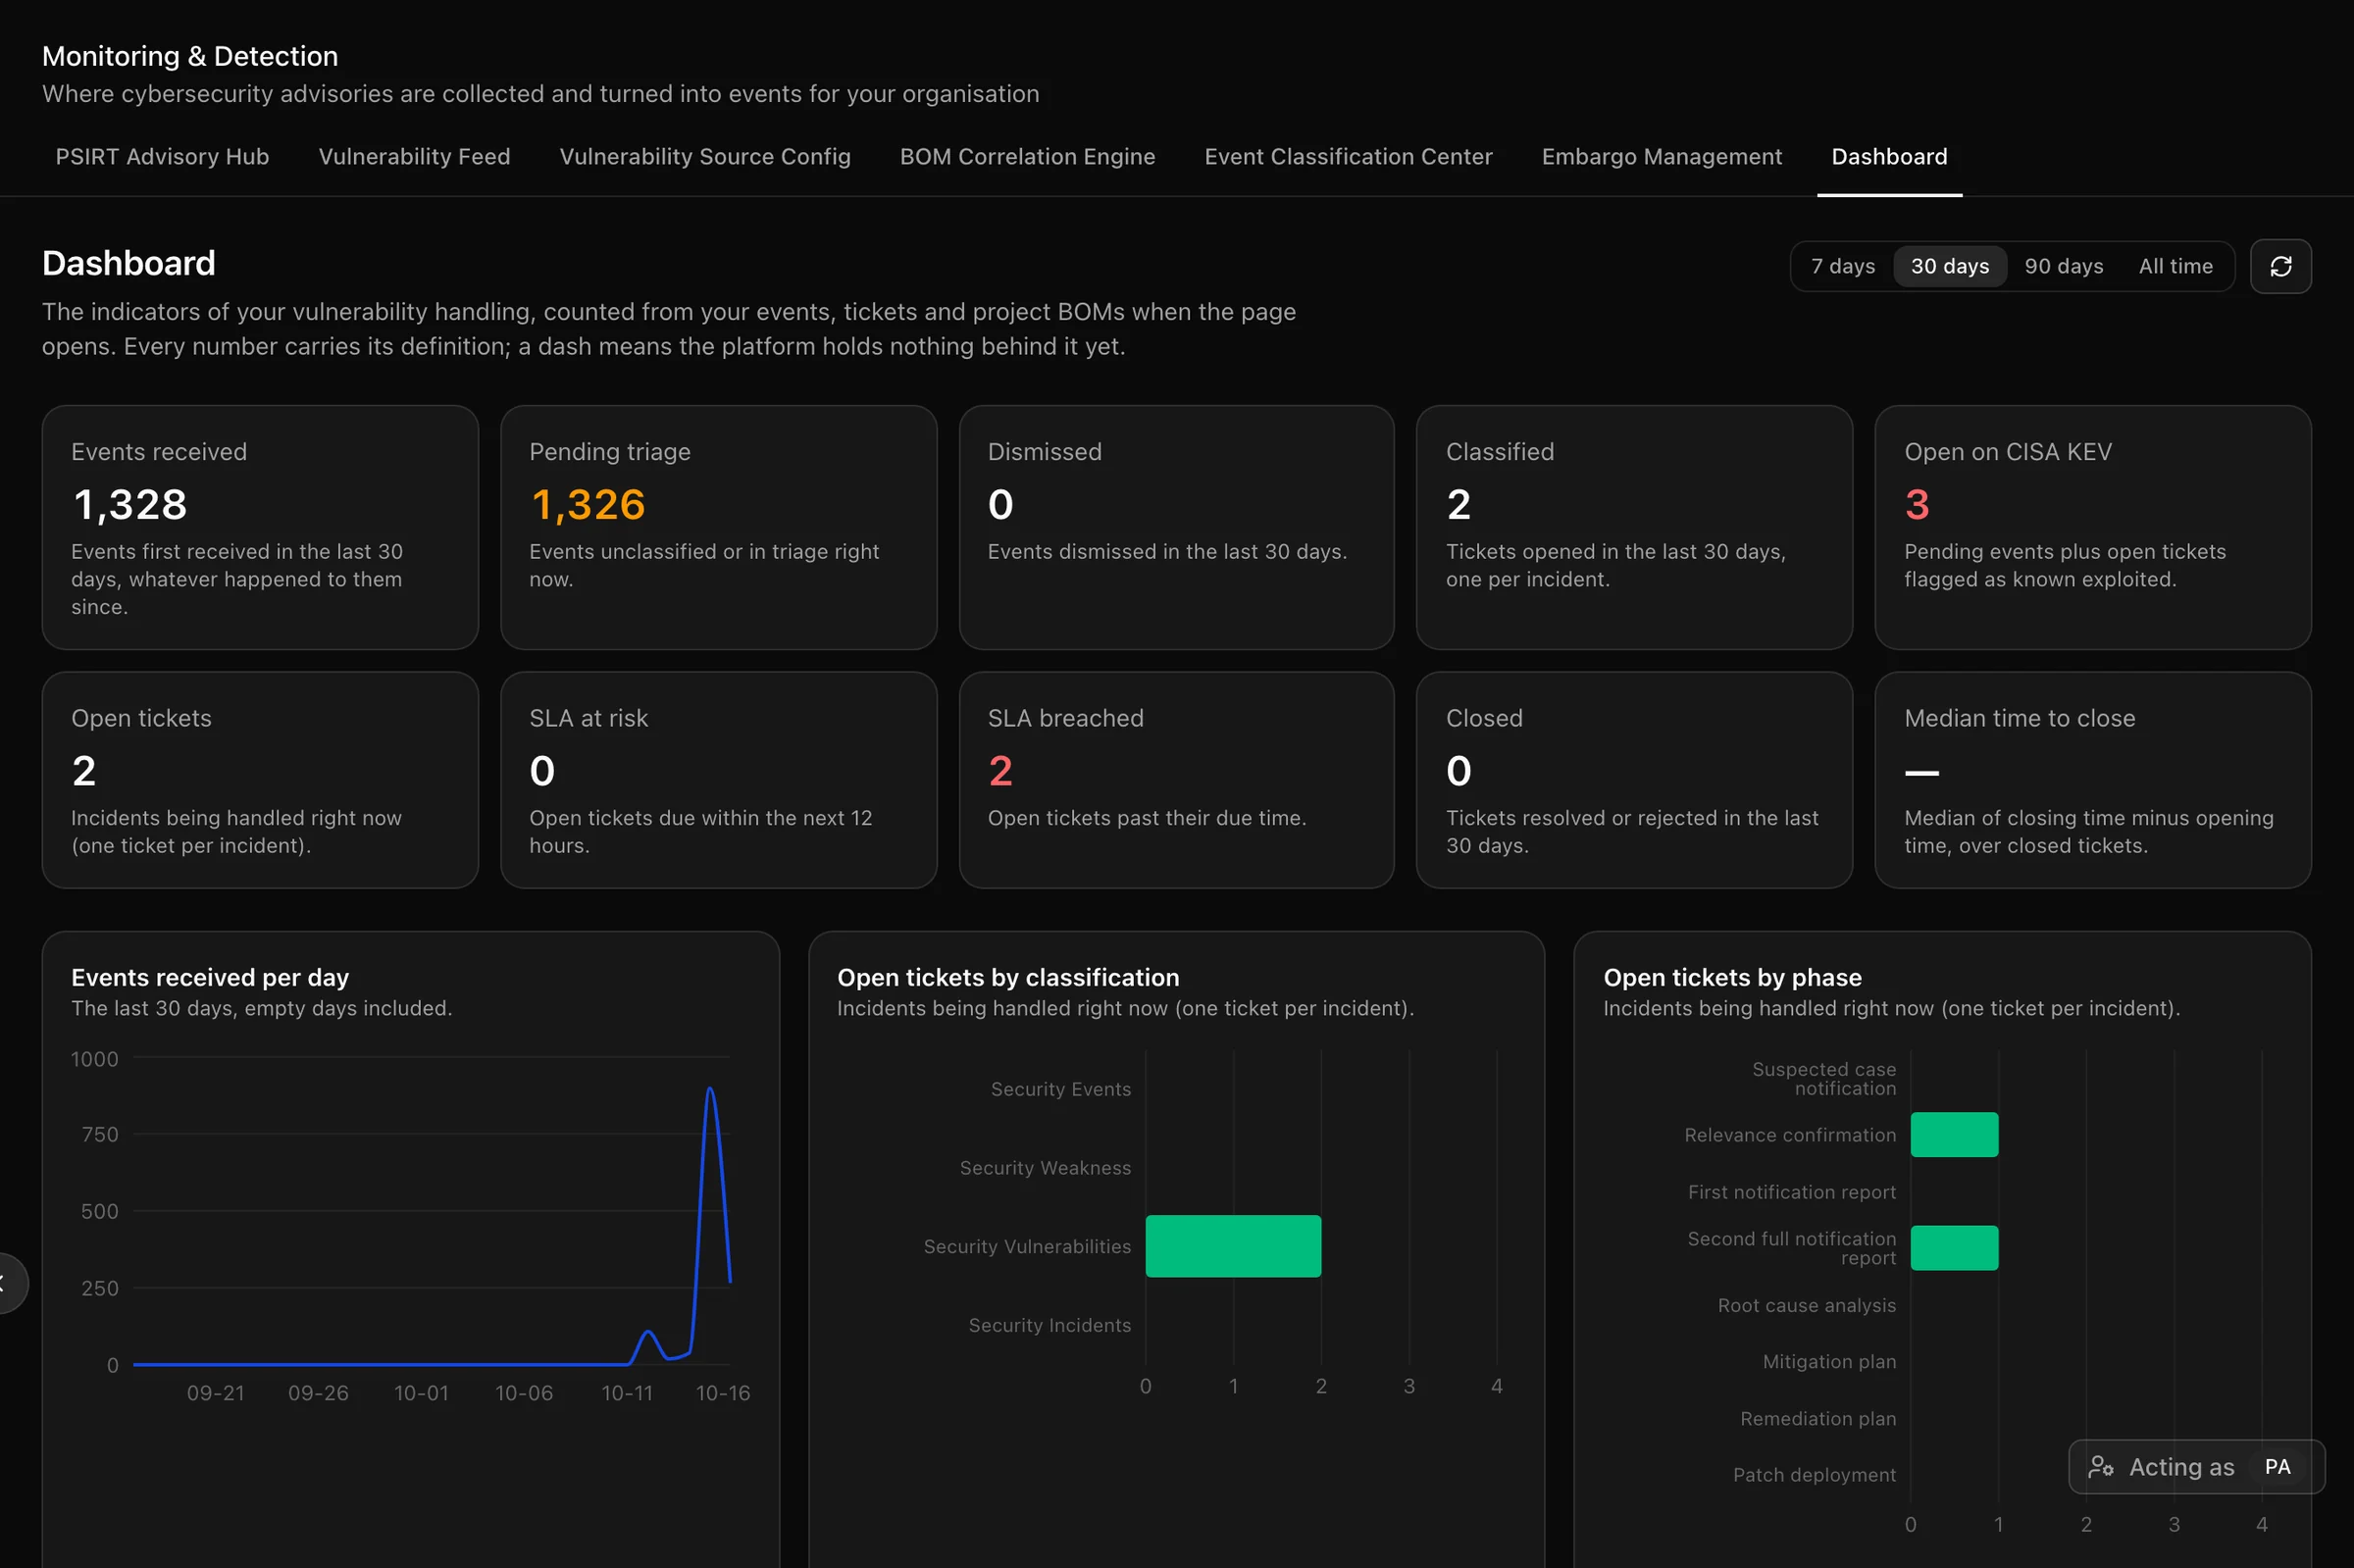Viewport: 2354px width, 1568px height.
Task: Open Vulnerability Source Config tab
Action: 705,157
